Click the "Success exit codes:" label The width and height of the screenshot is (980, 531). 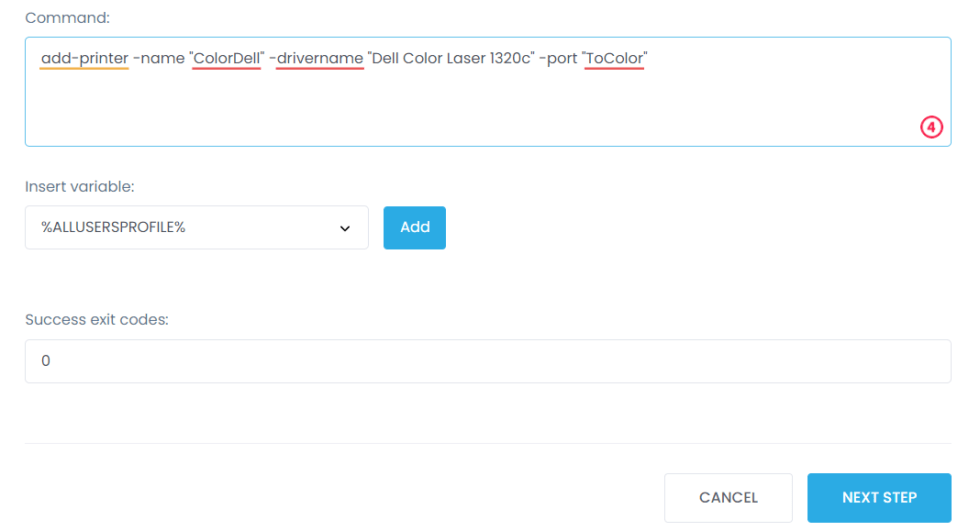point(96,320)
